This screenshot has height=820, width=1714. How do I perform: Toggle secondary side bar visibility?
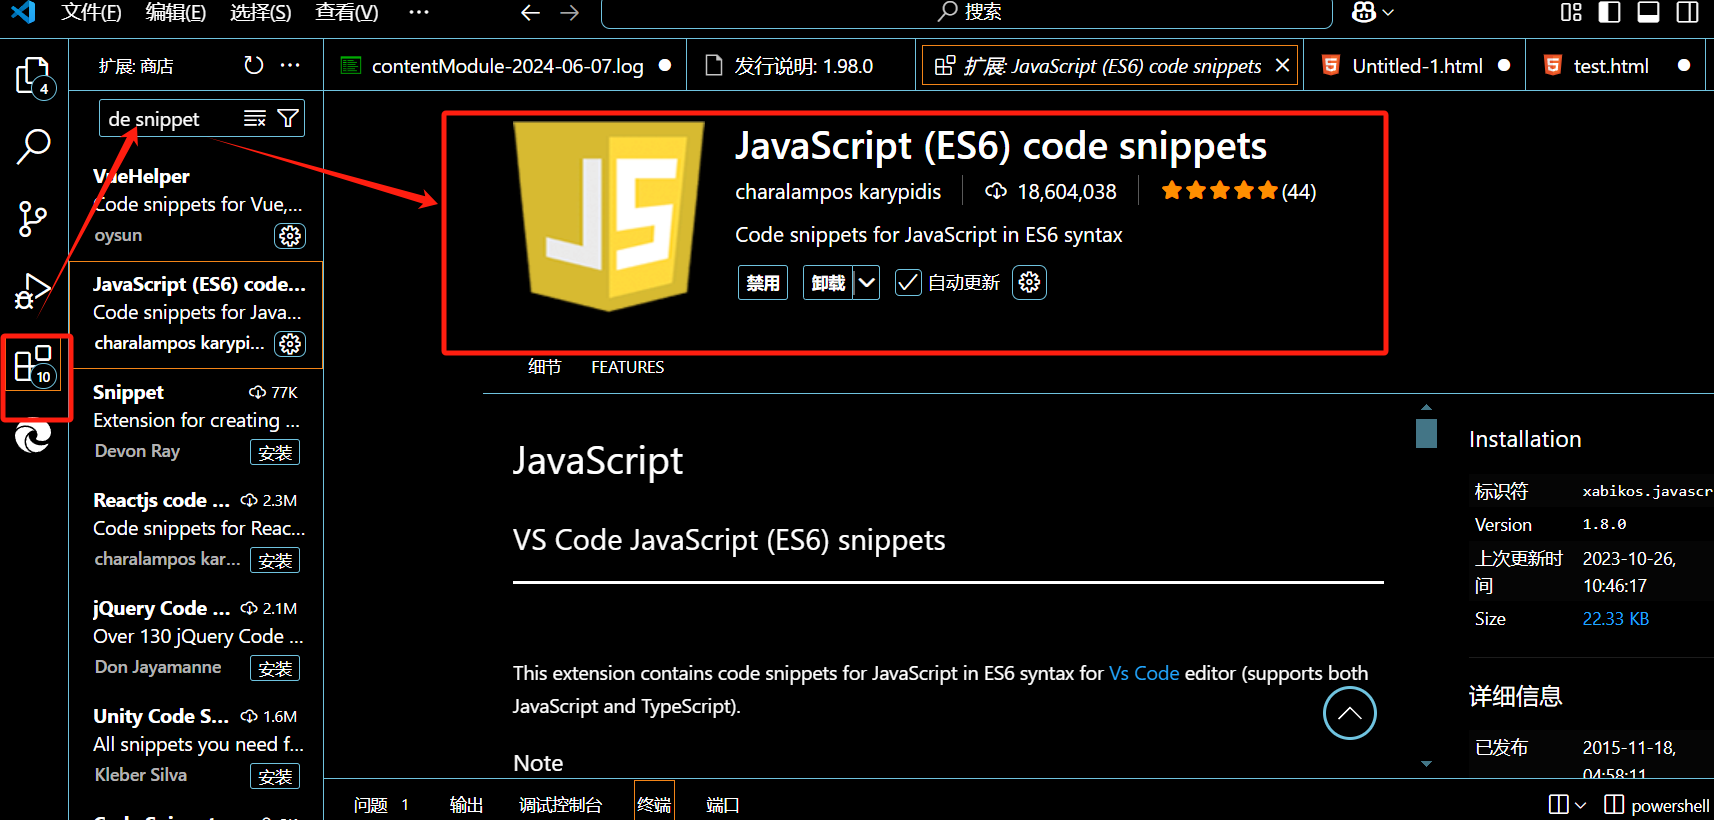[x=1688, y=12]
